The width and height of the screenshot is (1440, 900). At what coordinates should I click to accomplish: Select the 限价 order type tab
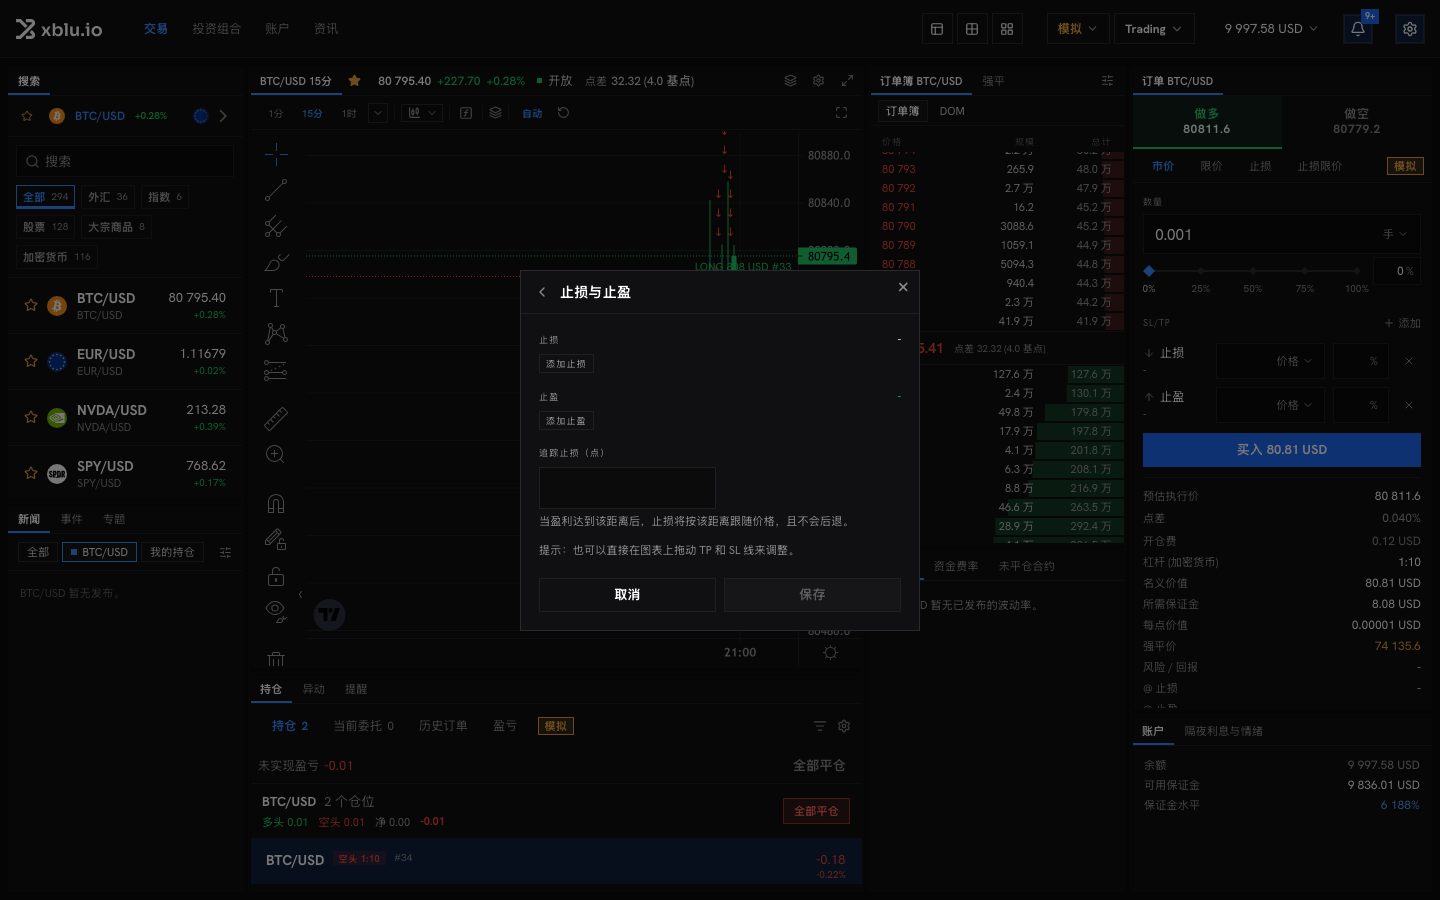(1211, 166)
